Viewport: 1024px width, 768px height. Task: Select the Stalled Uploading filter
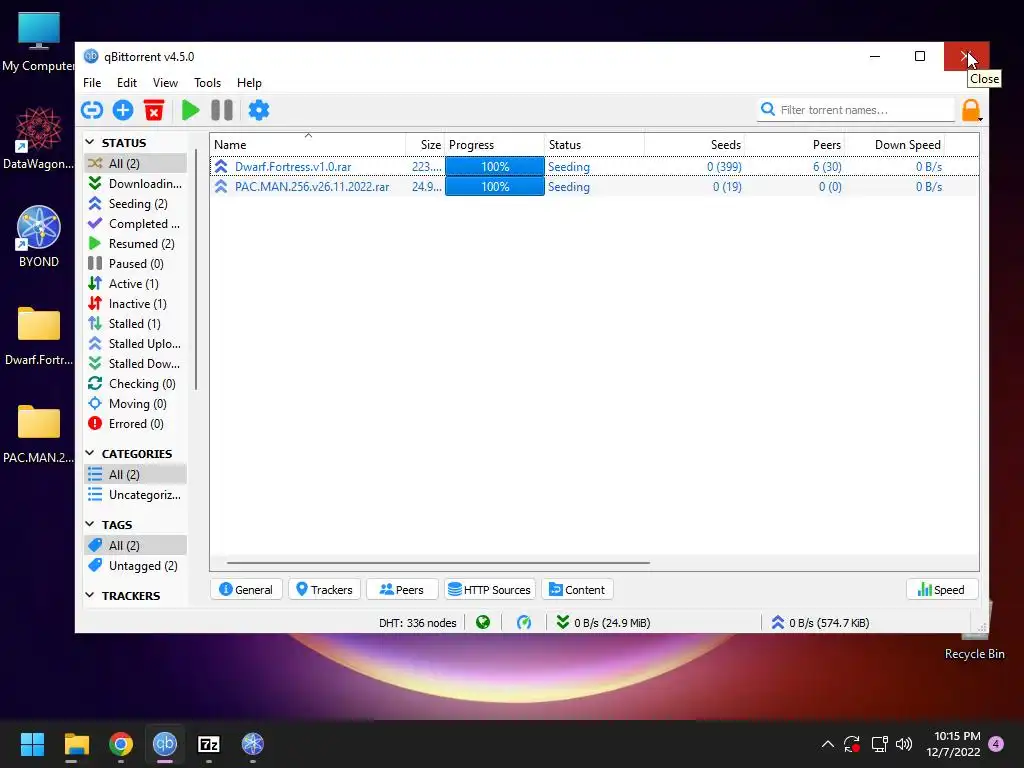click(135, 344)
